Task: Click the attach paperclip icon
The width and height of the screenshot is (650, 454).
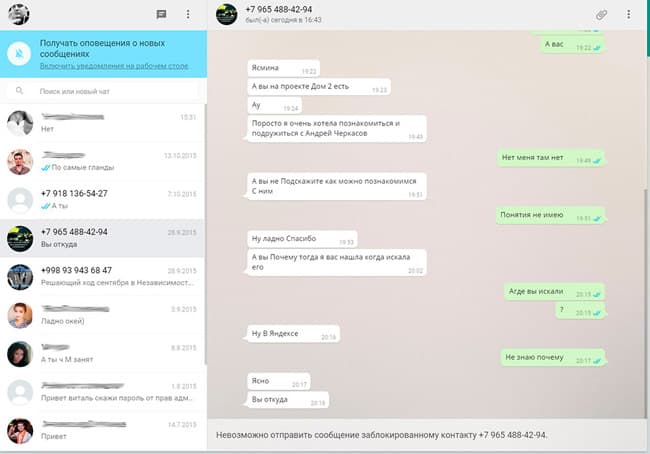Action: (601, 15)
